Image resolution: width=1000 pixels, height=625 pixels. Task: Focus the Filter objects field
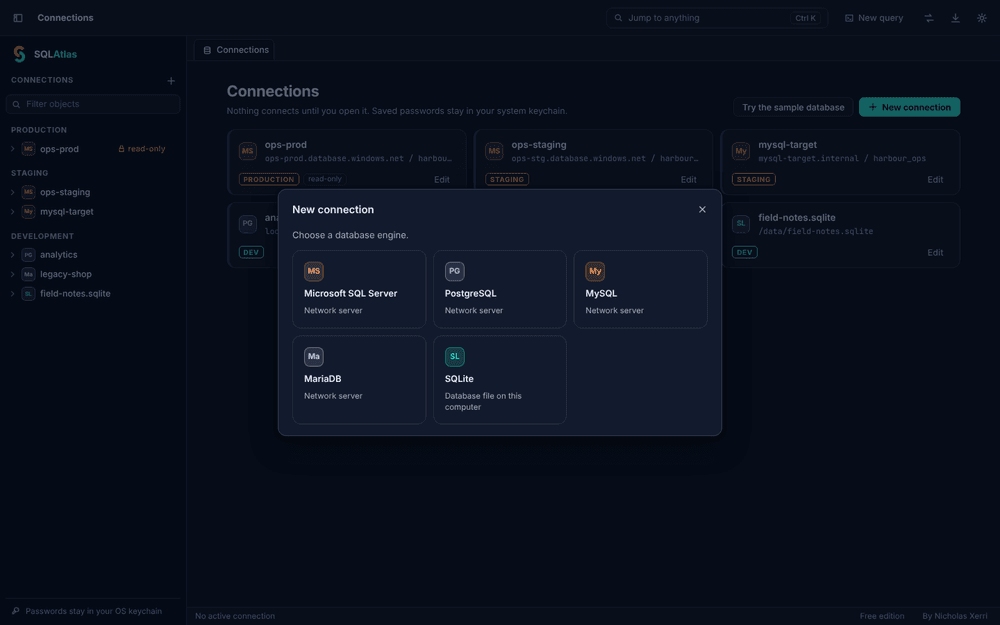click(x=93, y=104)
